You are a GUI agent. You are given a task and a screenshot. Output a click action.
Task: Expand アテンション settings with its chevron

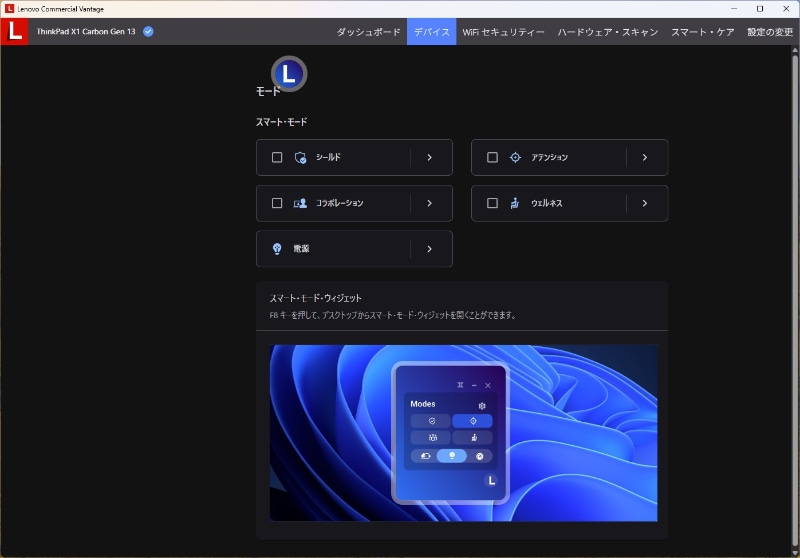click(x=645, y=158)
